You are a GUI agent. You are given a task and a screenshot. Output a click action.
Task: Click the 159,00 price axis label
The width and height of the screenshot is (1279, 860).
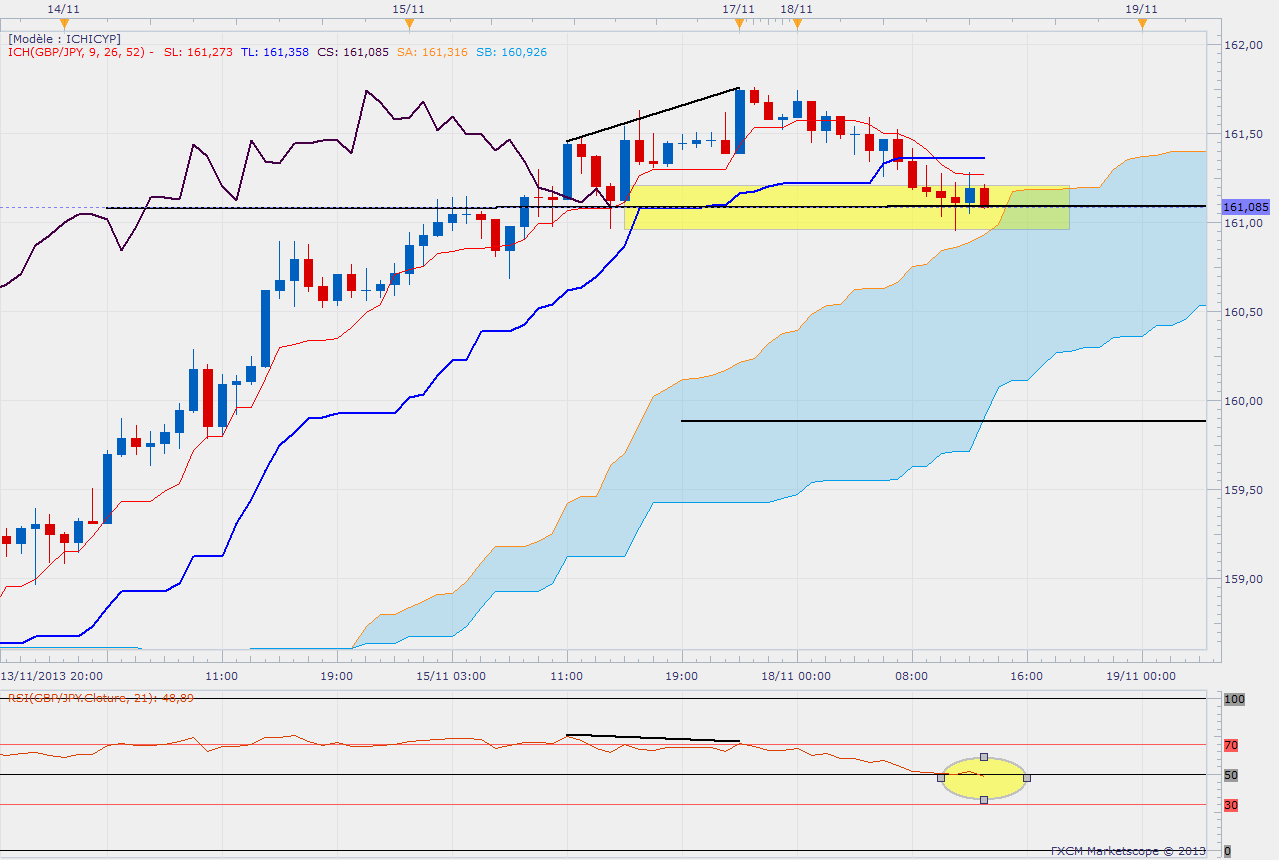(1243, 579)
